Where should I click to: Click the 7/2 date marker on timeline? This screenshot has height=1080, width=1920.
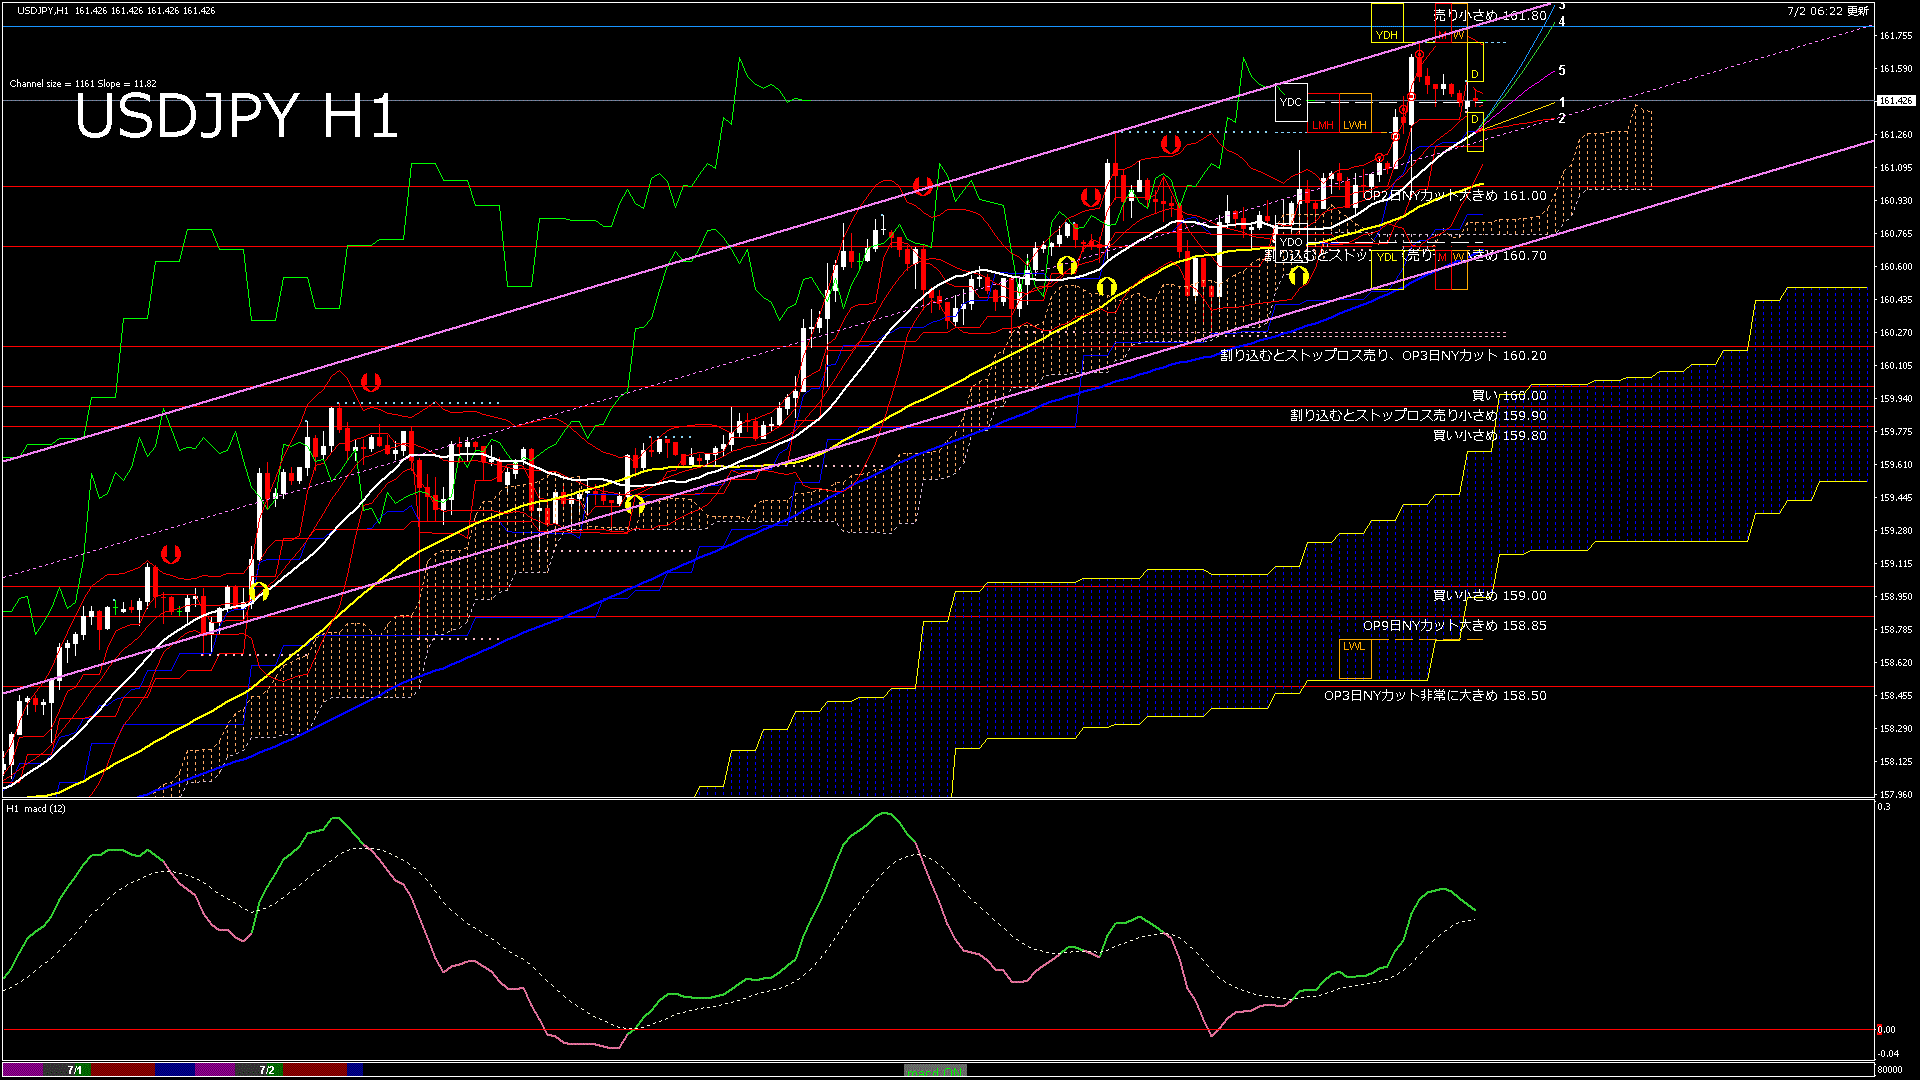267,1070
